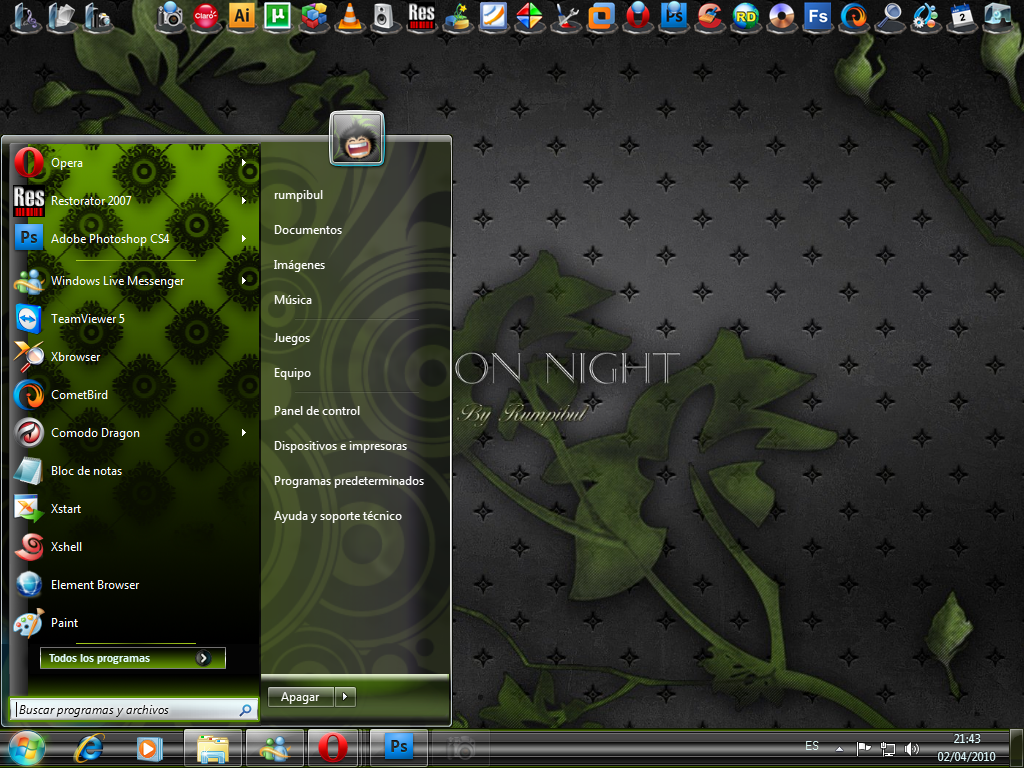
Task: Launch Xbrowser from Start menu
Action: [135, 357]
